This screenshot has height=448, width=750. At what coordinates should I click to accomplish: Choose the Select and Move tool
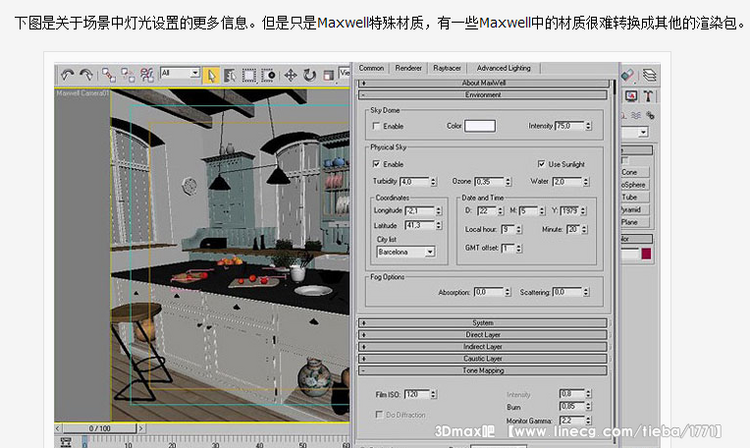(x=291, y=74)
